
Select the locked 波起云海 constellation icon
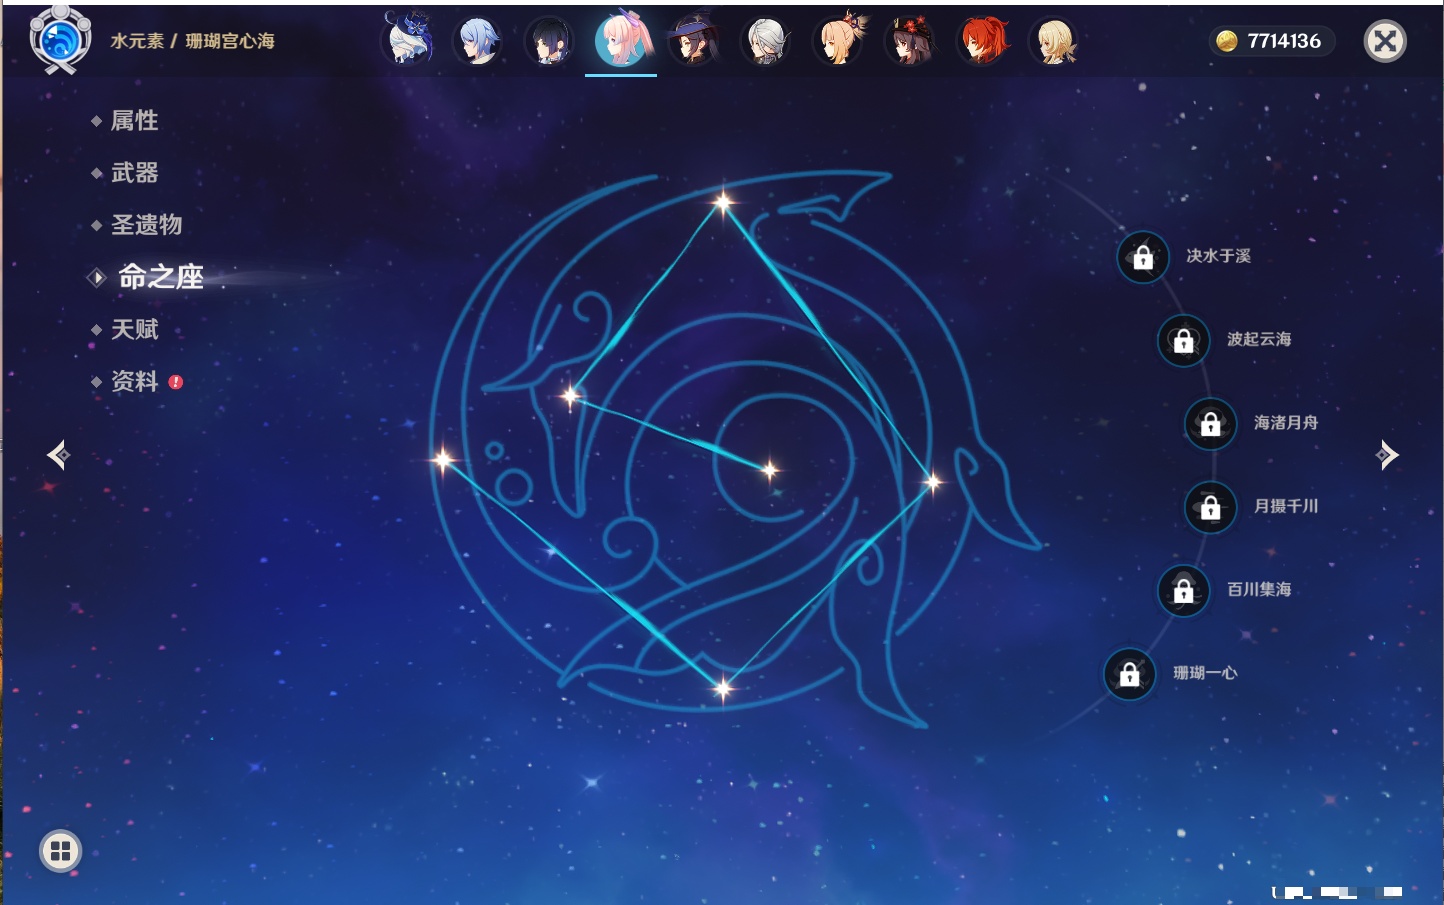(1183, 340)
